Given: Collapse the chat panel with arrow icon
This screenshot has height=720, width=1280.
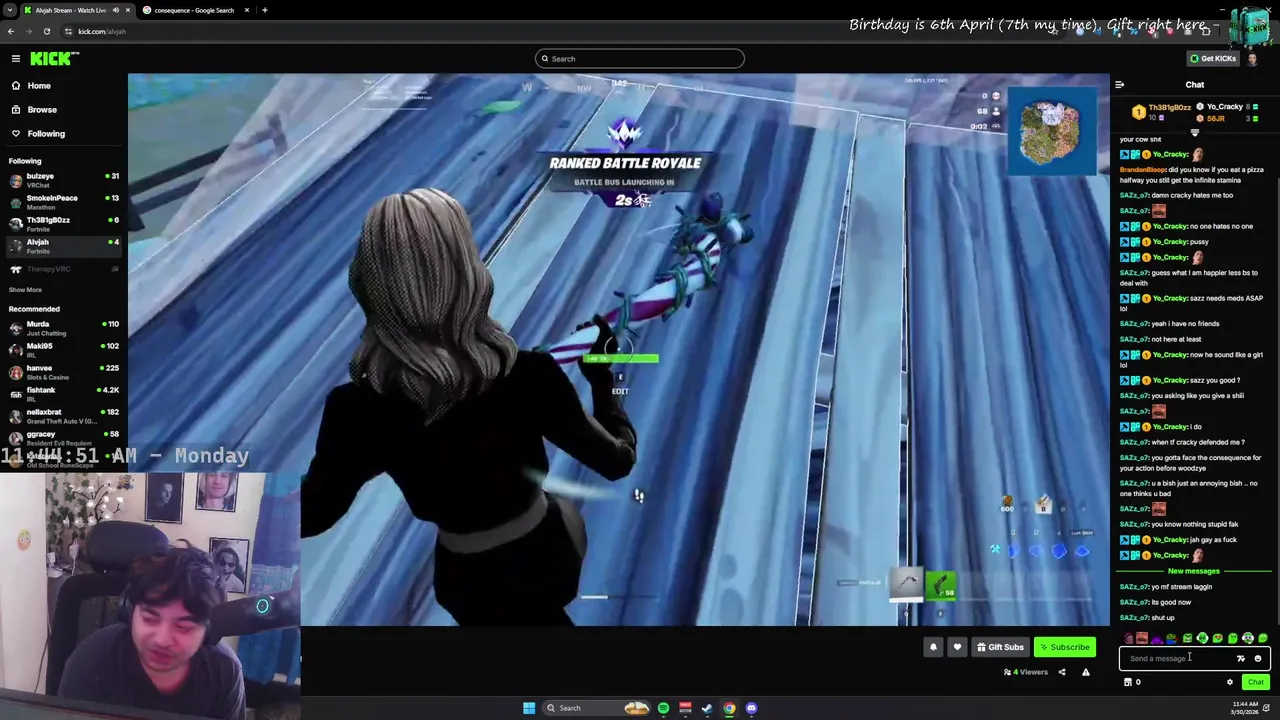Looking at the screenshot, I should coord(1119,85).
